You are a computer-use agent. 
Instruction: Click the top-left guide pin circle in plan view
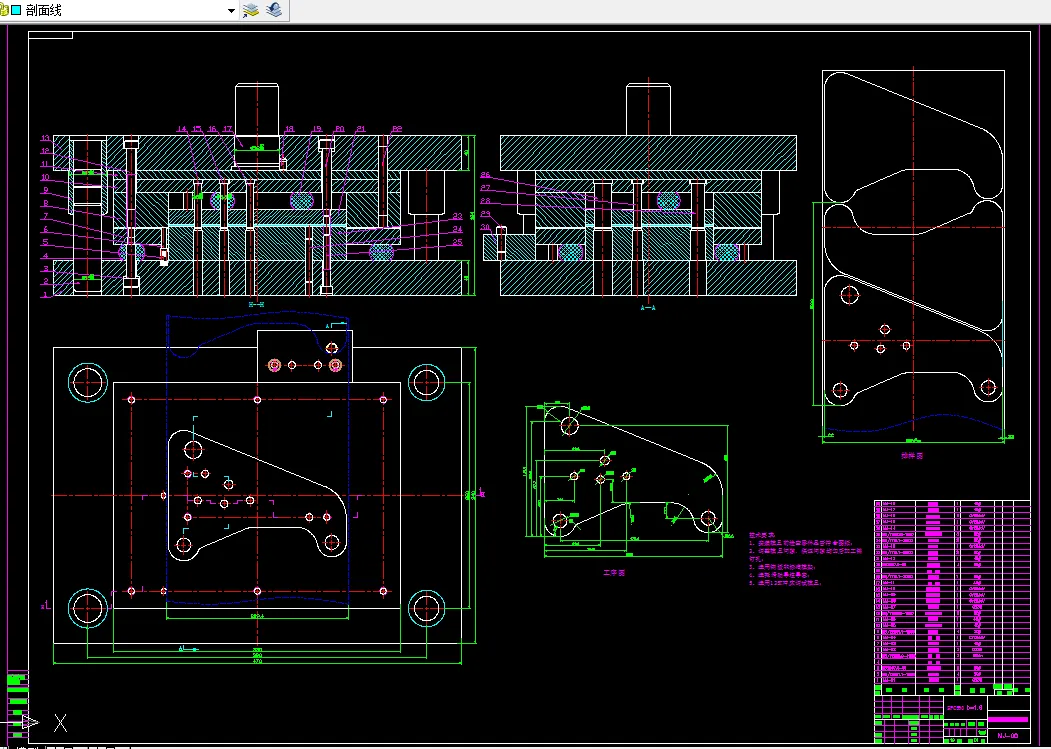[x=88, y=382]
